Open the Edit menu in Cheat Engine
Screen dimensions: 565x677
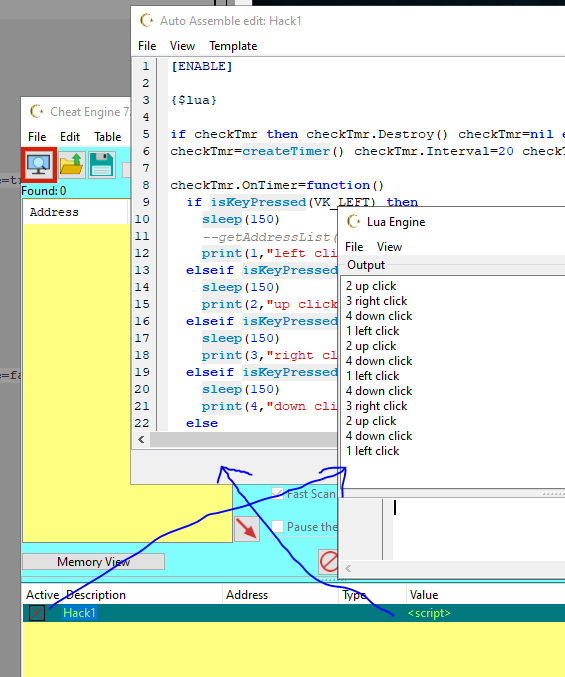pos(70,137)
